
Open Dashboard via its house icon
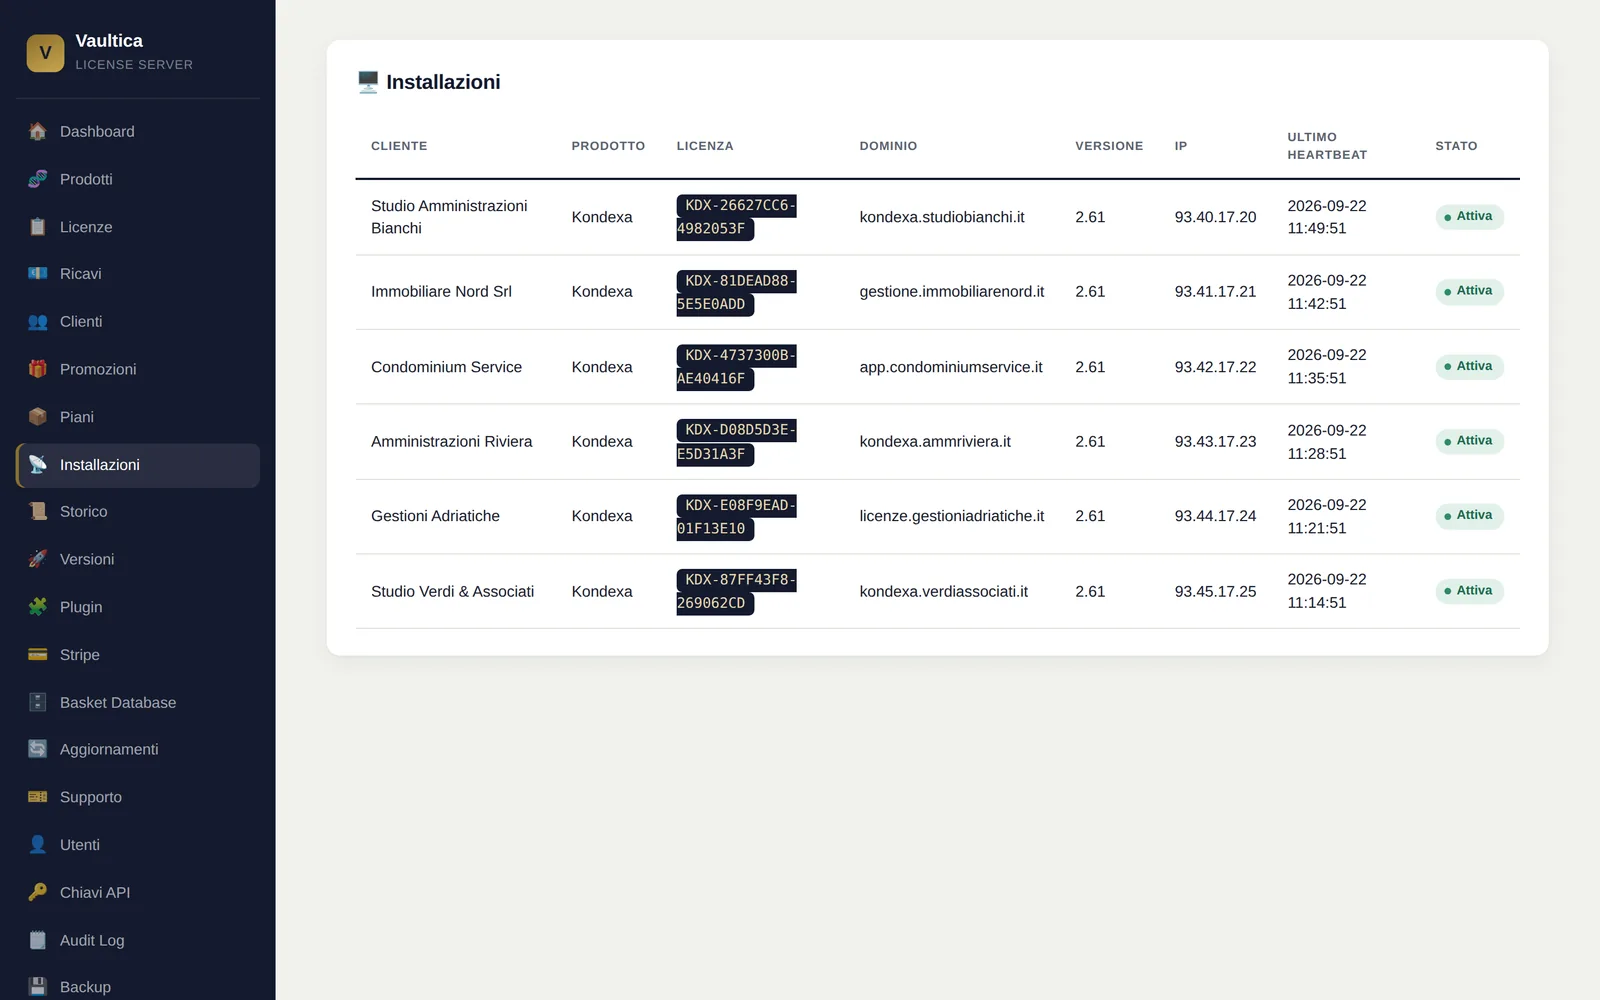(38, 131)
